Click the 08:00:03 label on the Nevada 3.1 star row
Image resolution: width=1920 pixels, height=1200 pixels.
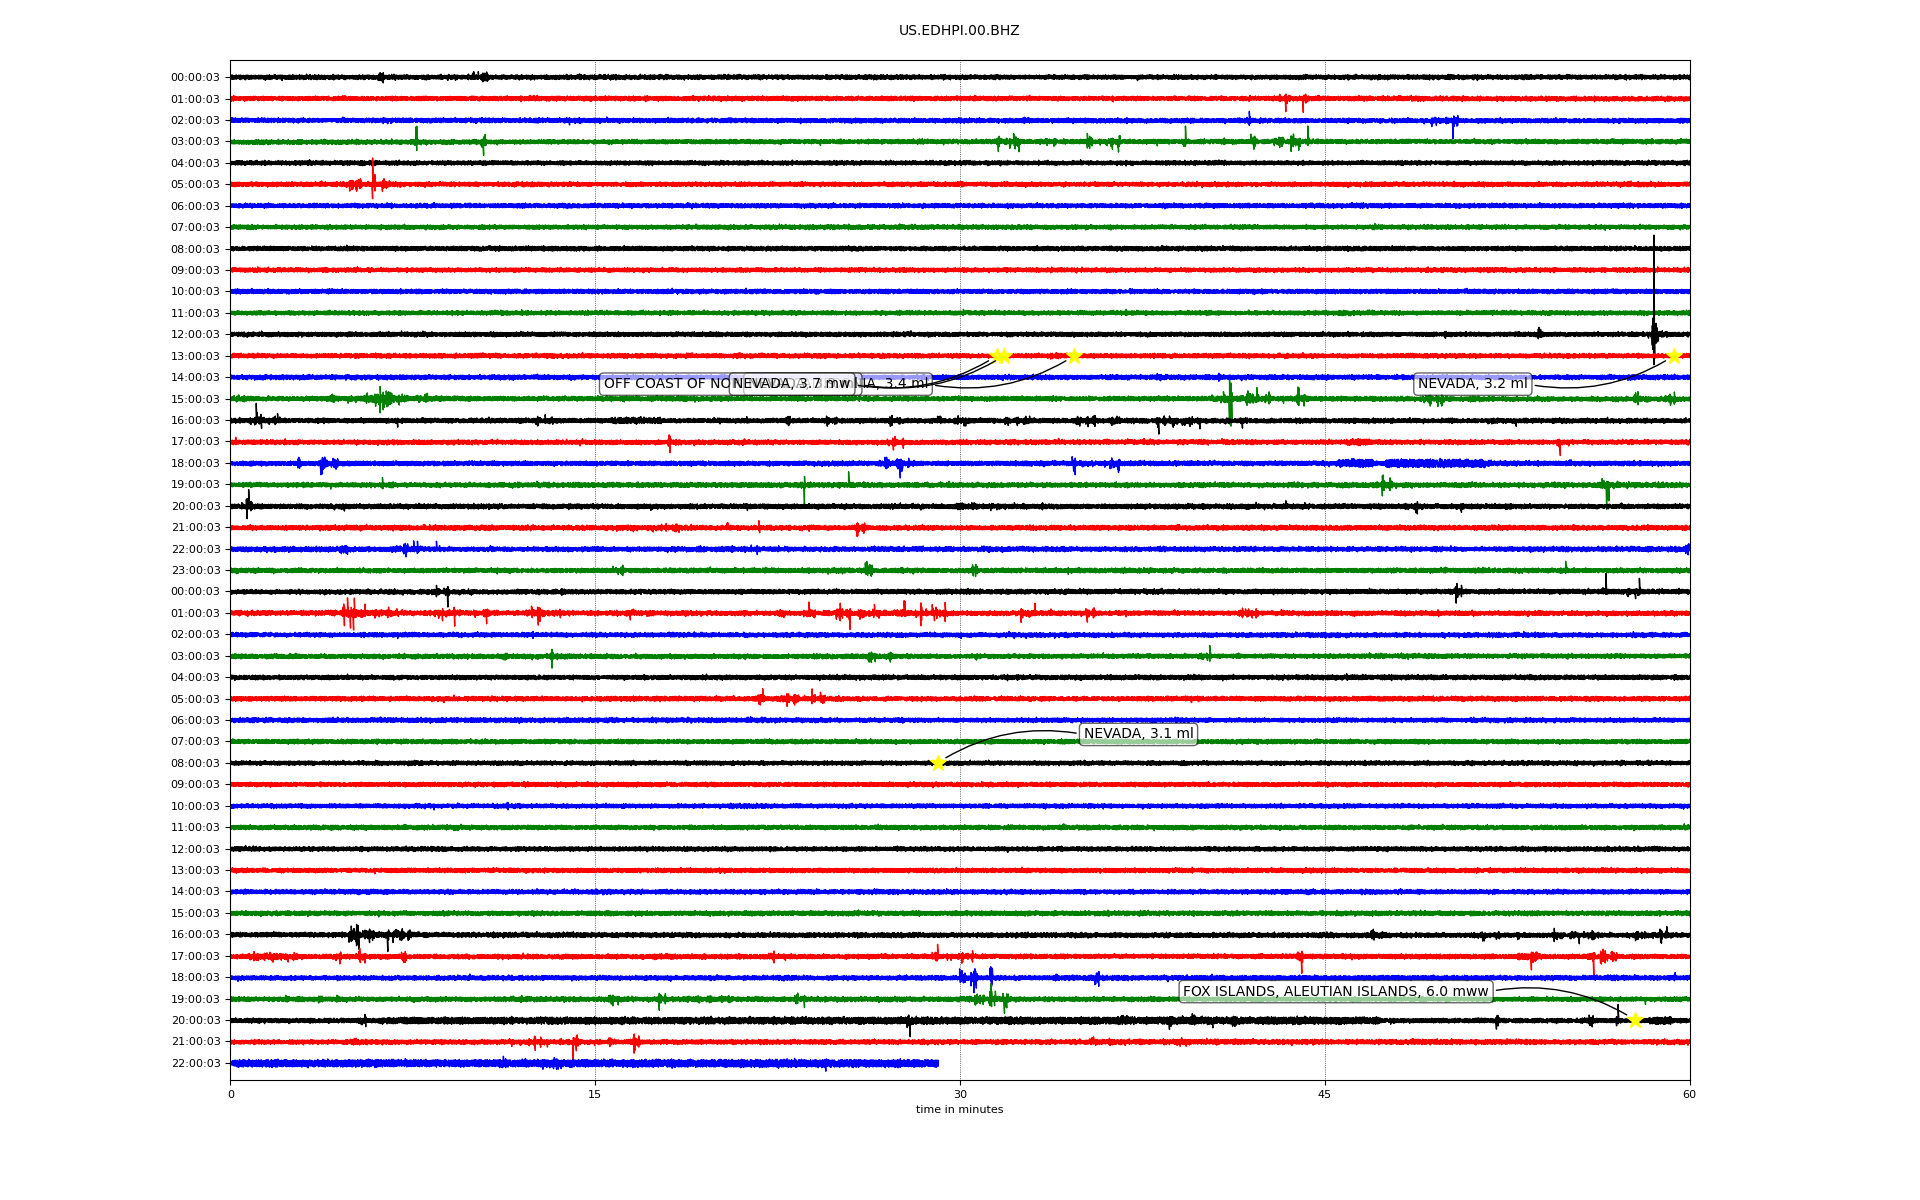pos(195,764)
